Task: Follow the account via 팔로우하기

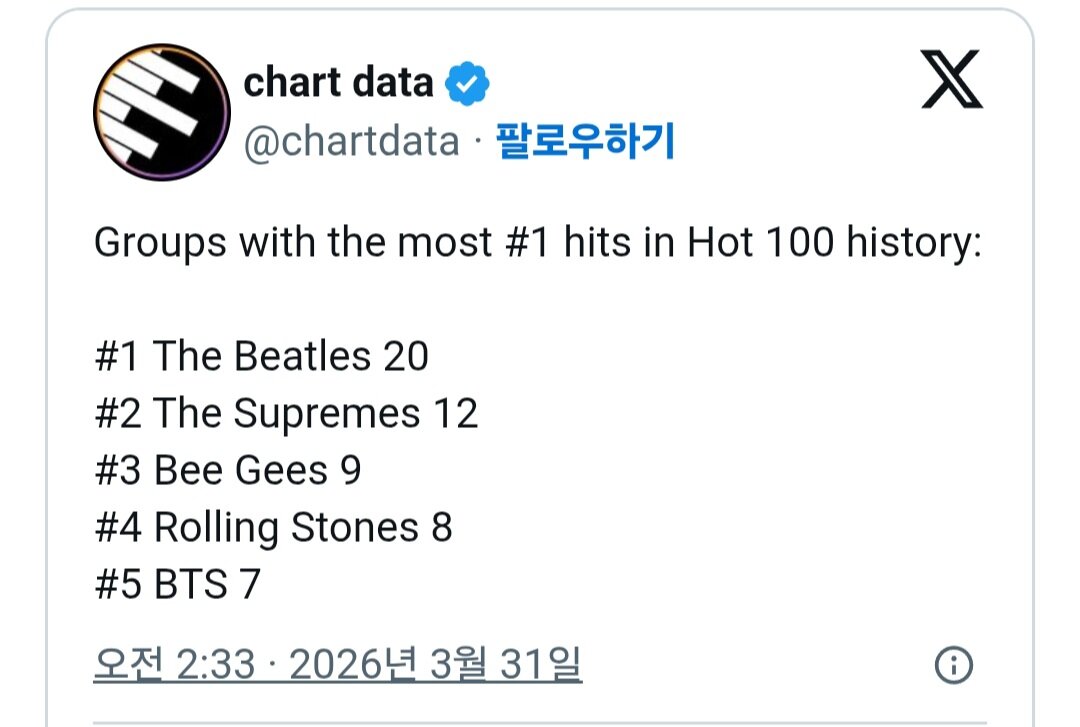Action: (586, 143)
